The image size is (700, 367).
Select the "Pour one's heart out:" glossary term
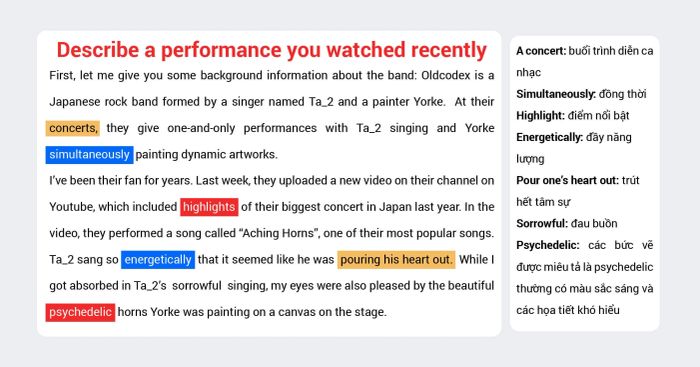pyautogui.click(x=567, y=180)
